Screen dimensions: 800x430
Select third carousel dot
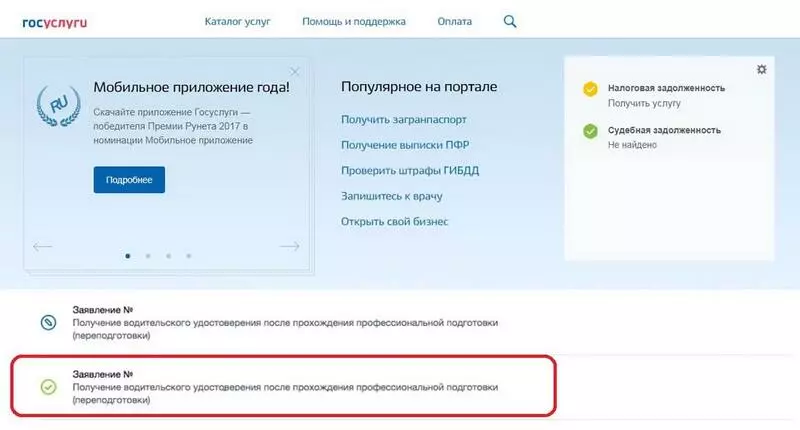tap(168, 256)
